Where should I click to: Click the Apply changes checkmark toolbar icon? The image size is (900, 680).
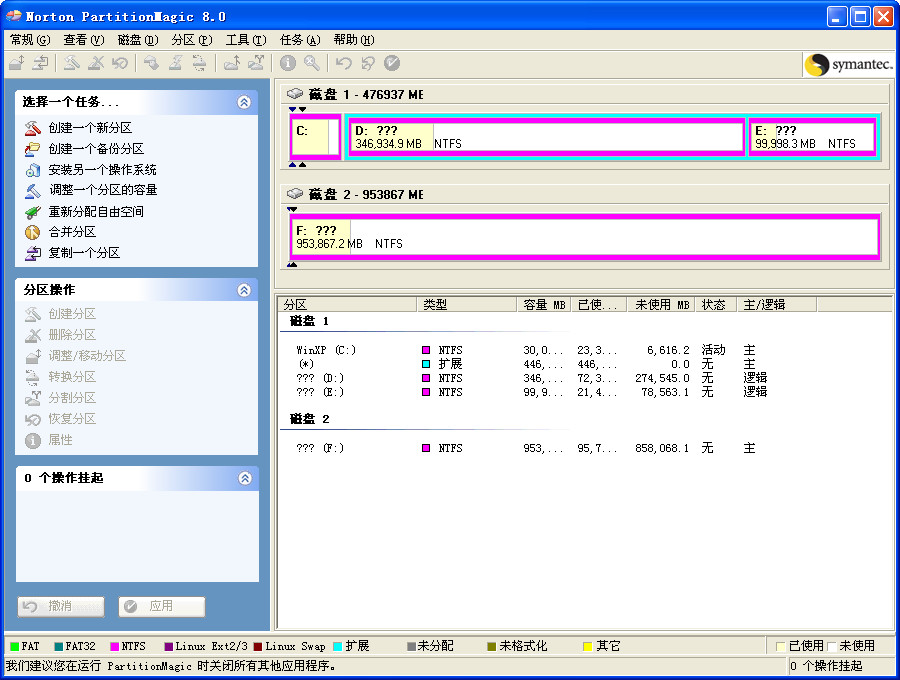pyautogui.click(x=391, y=63)
